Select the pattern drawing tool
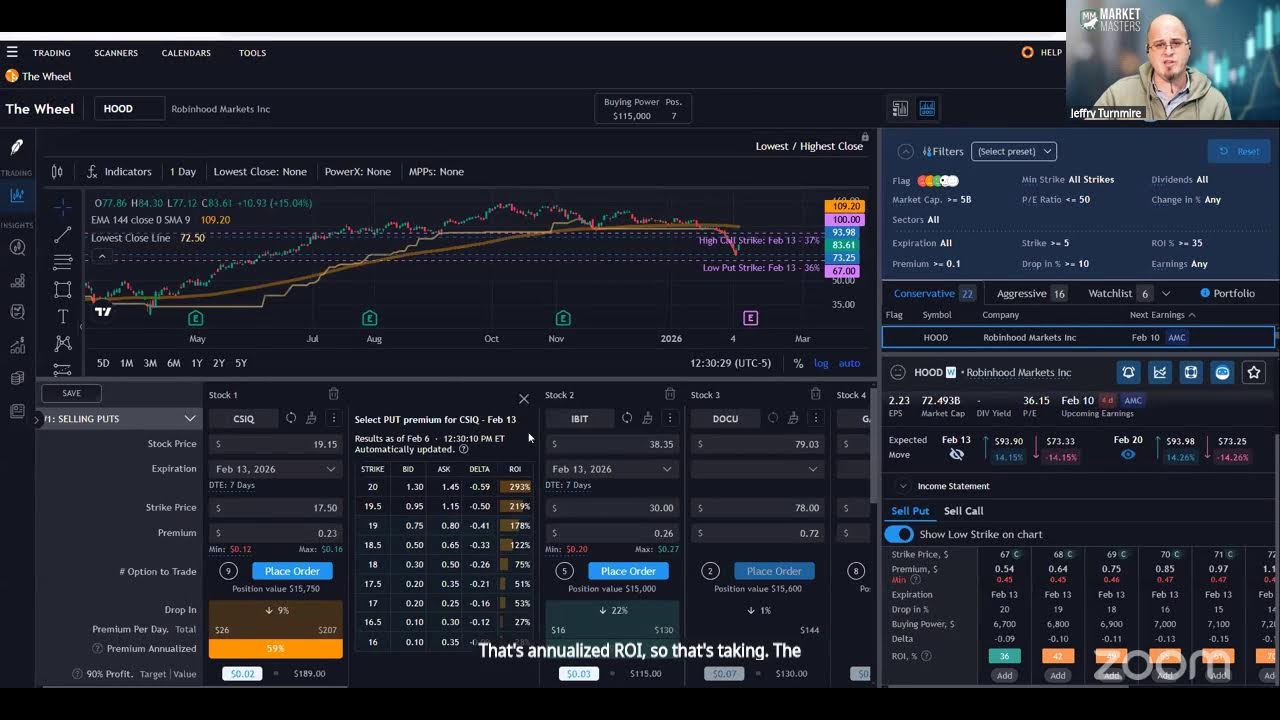 tap(62, 343)
